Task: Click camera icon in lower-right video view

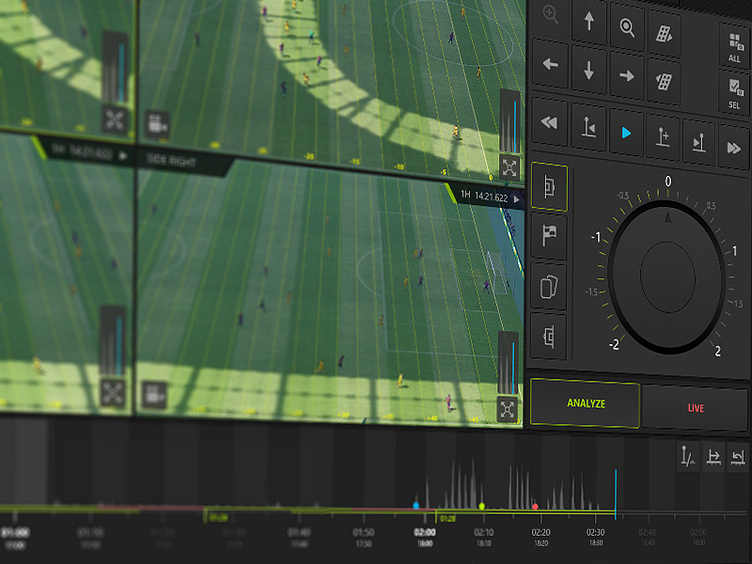Action: [154, 396]
